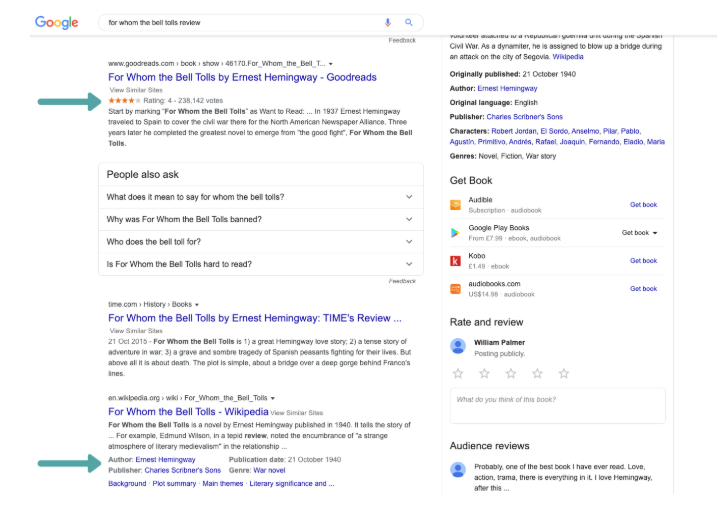Screen dimensions: 717x517
Task: Click Feedback below the search bar
Action: [402, 41]
